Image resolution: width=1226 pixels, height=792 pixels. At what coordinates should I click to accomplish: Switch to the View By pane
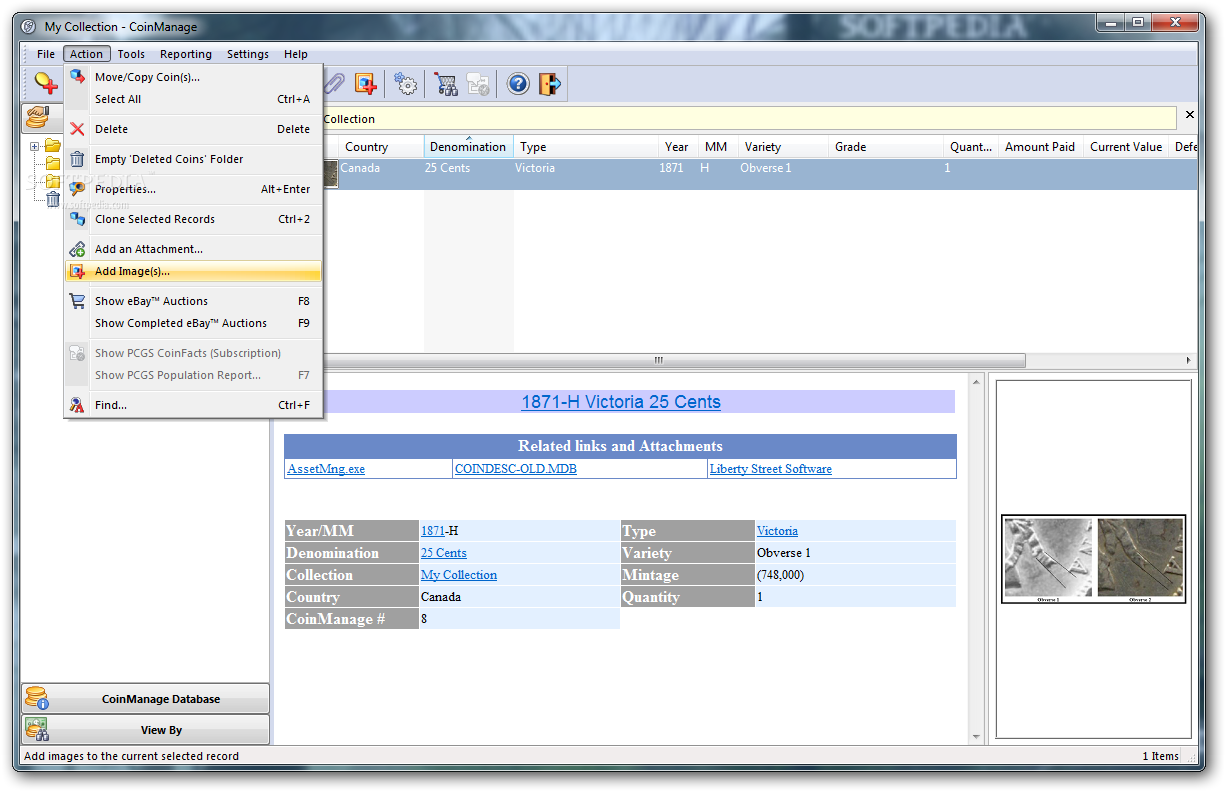(x=146, y=730)
